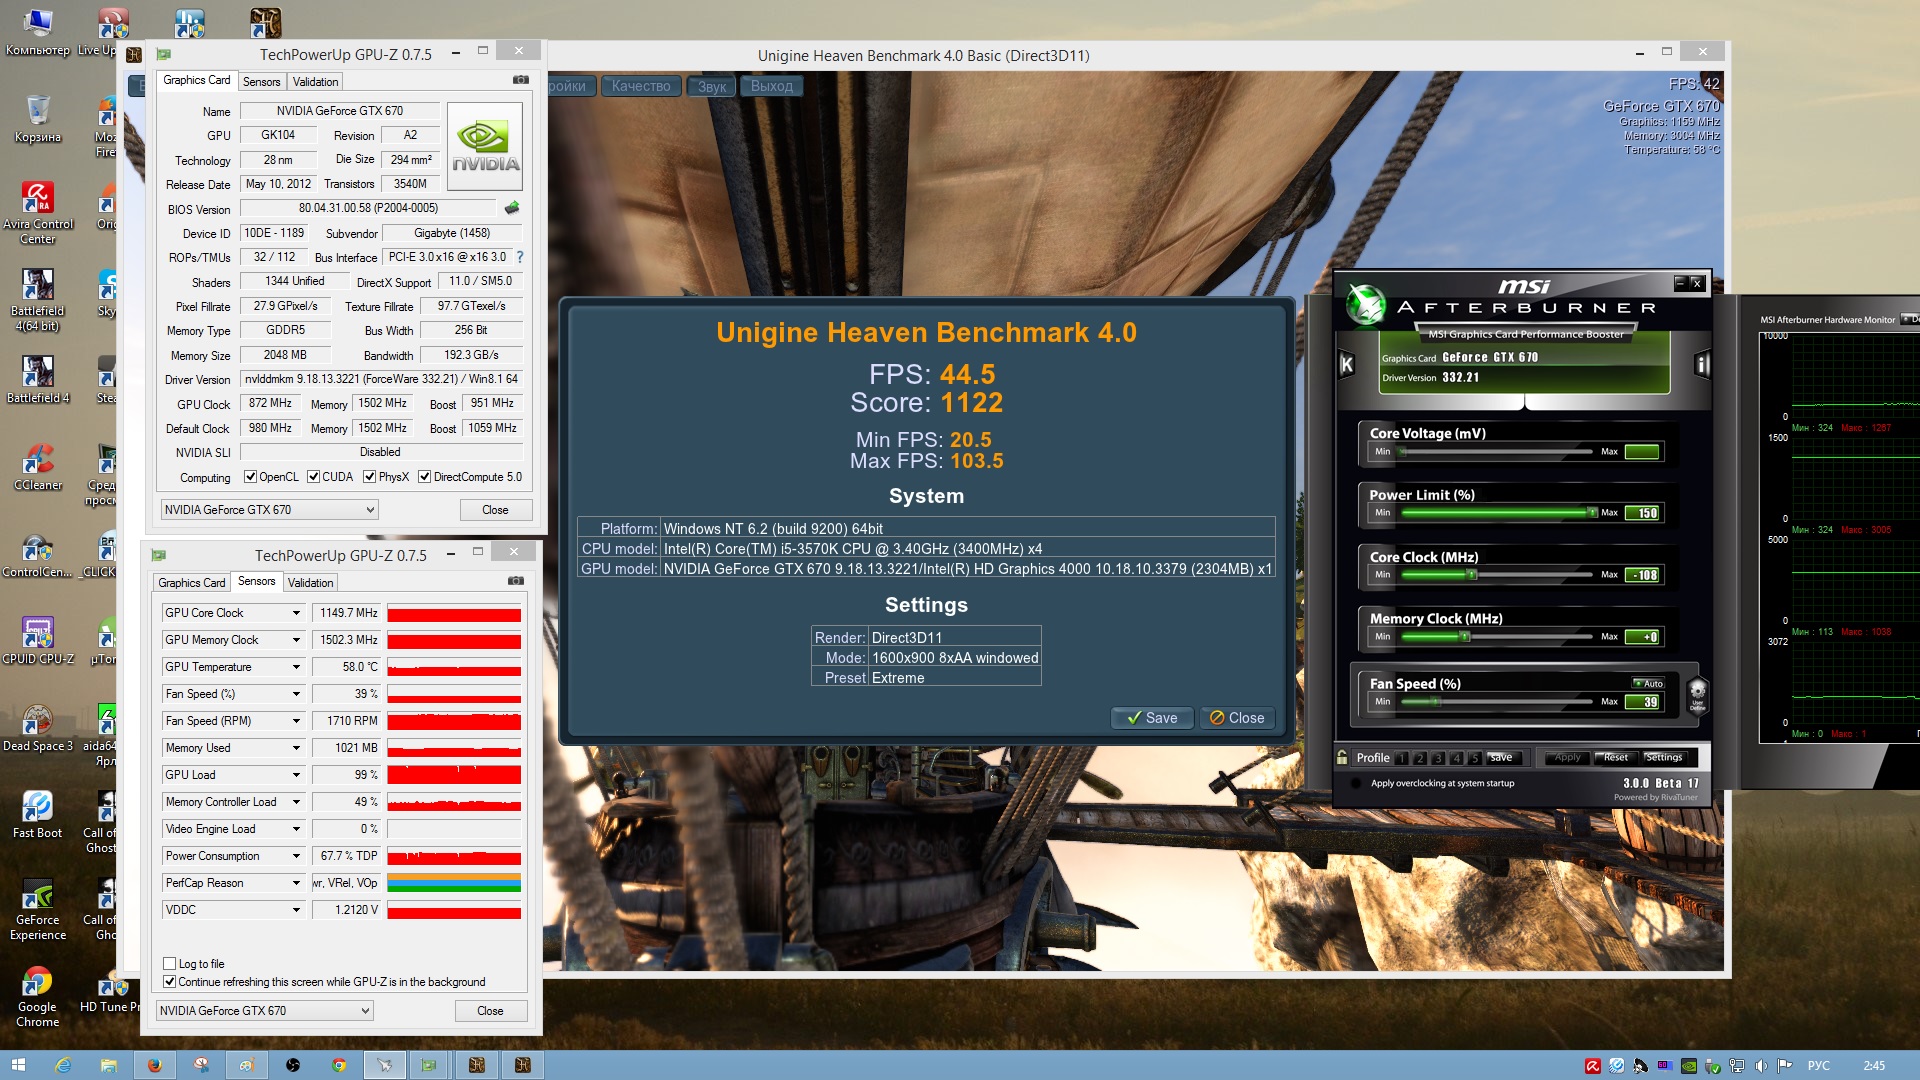Image resolution: width=1920 pixels, height=1080 pixels.
Task: Enable Log to file checkbox
Action: point(170,964)
